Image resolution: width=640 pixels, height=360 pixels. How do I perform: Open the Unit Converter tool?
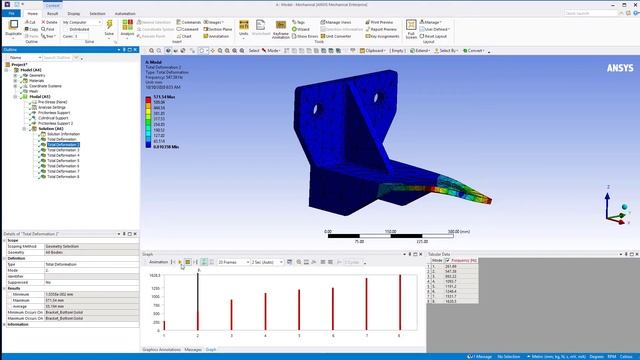[x=336, y=36]
